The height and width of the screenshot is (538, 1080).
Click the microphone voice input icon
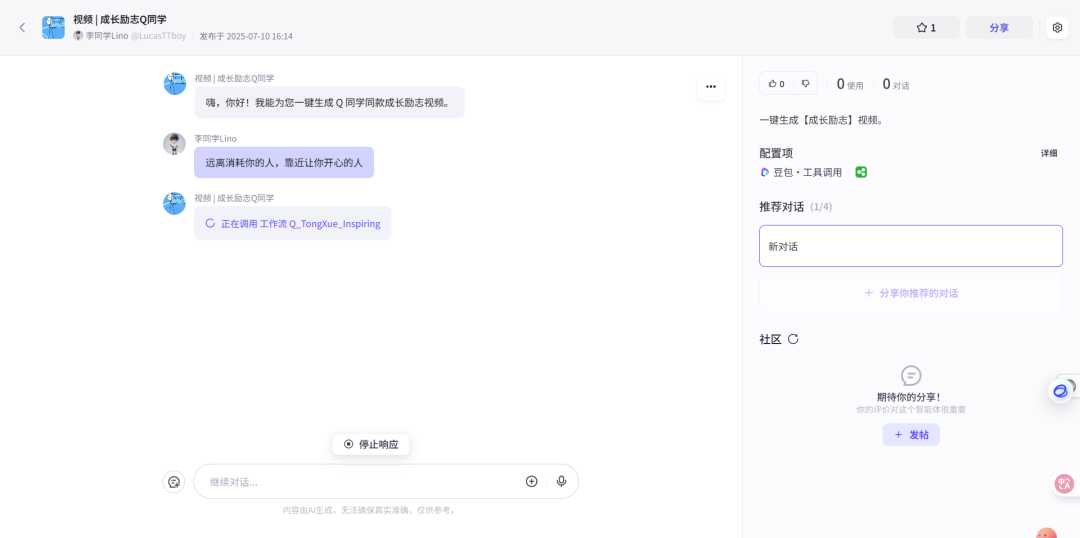pyautogui.click(x=561, y=482)
